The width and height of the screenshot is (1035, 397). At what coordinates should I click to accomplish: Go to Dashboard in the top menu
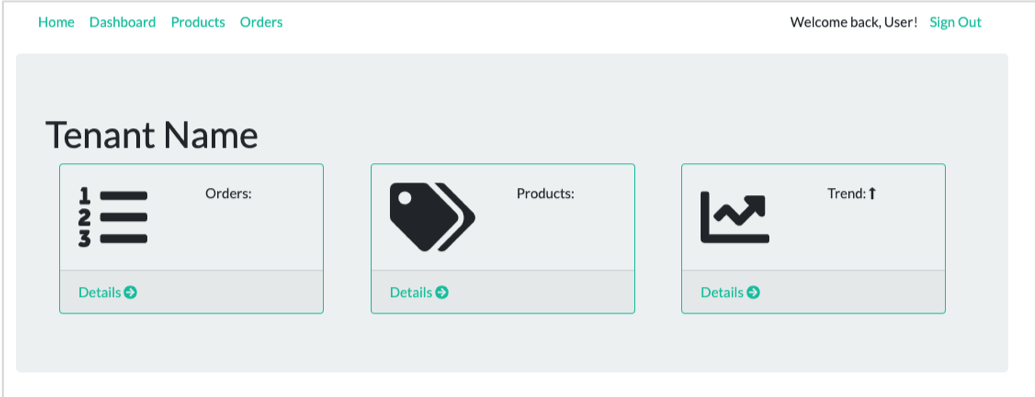coord(123,22)
